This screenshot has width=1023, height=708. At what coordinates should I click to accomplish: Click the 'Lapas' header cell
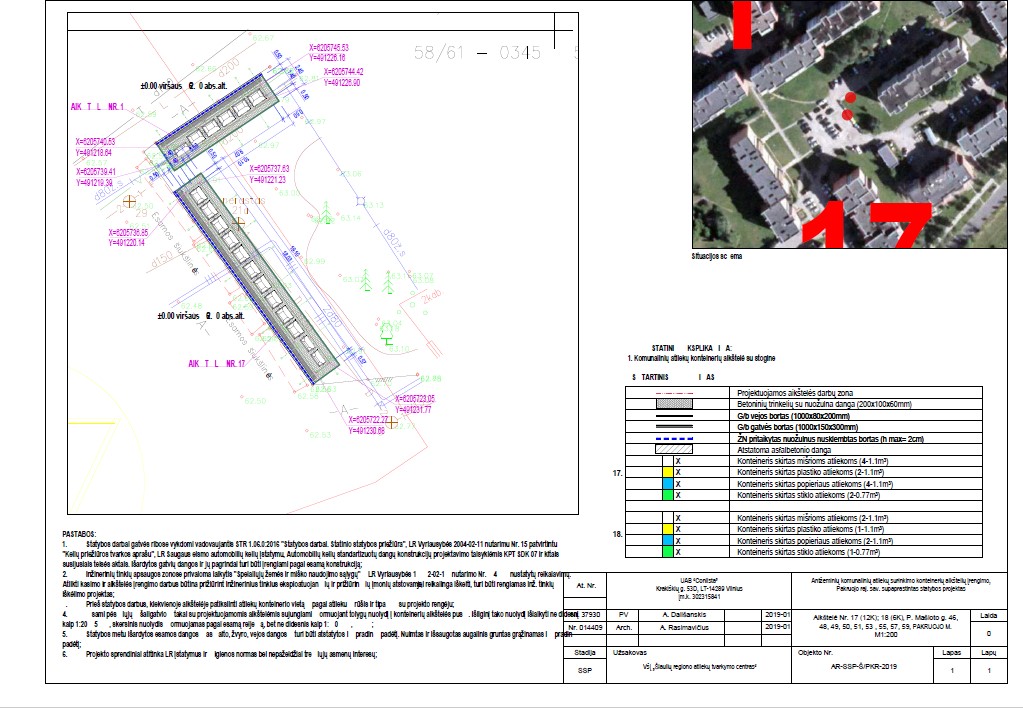tap(952, 653)
